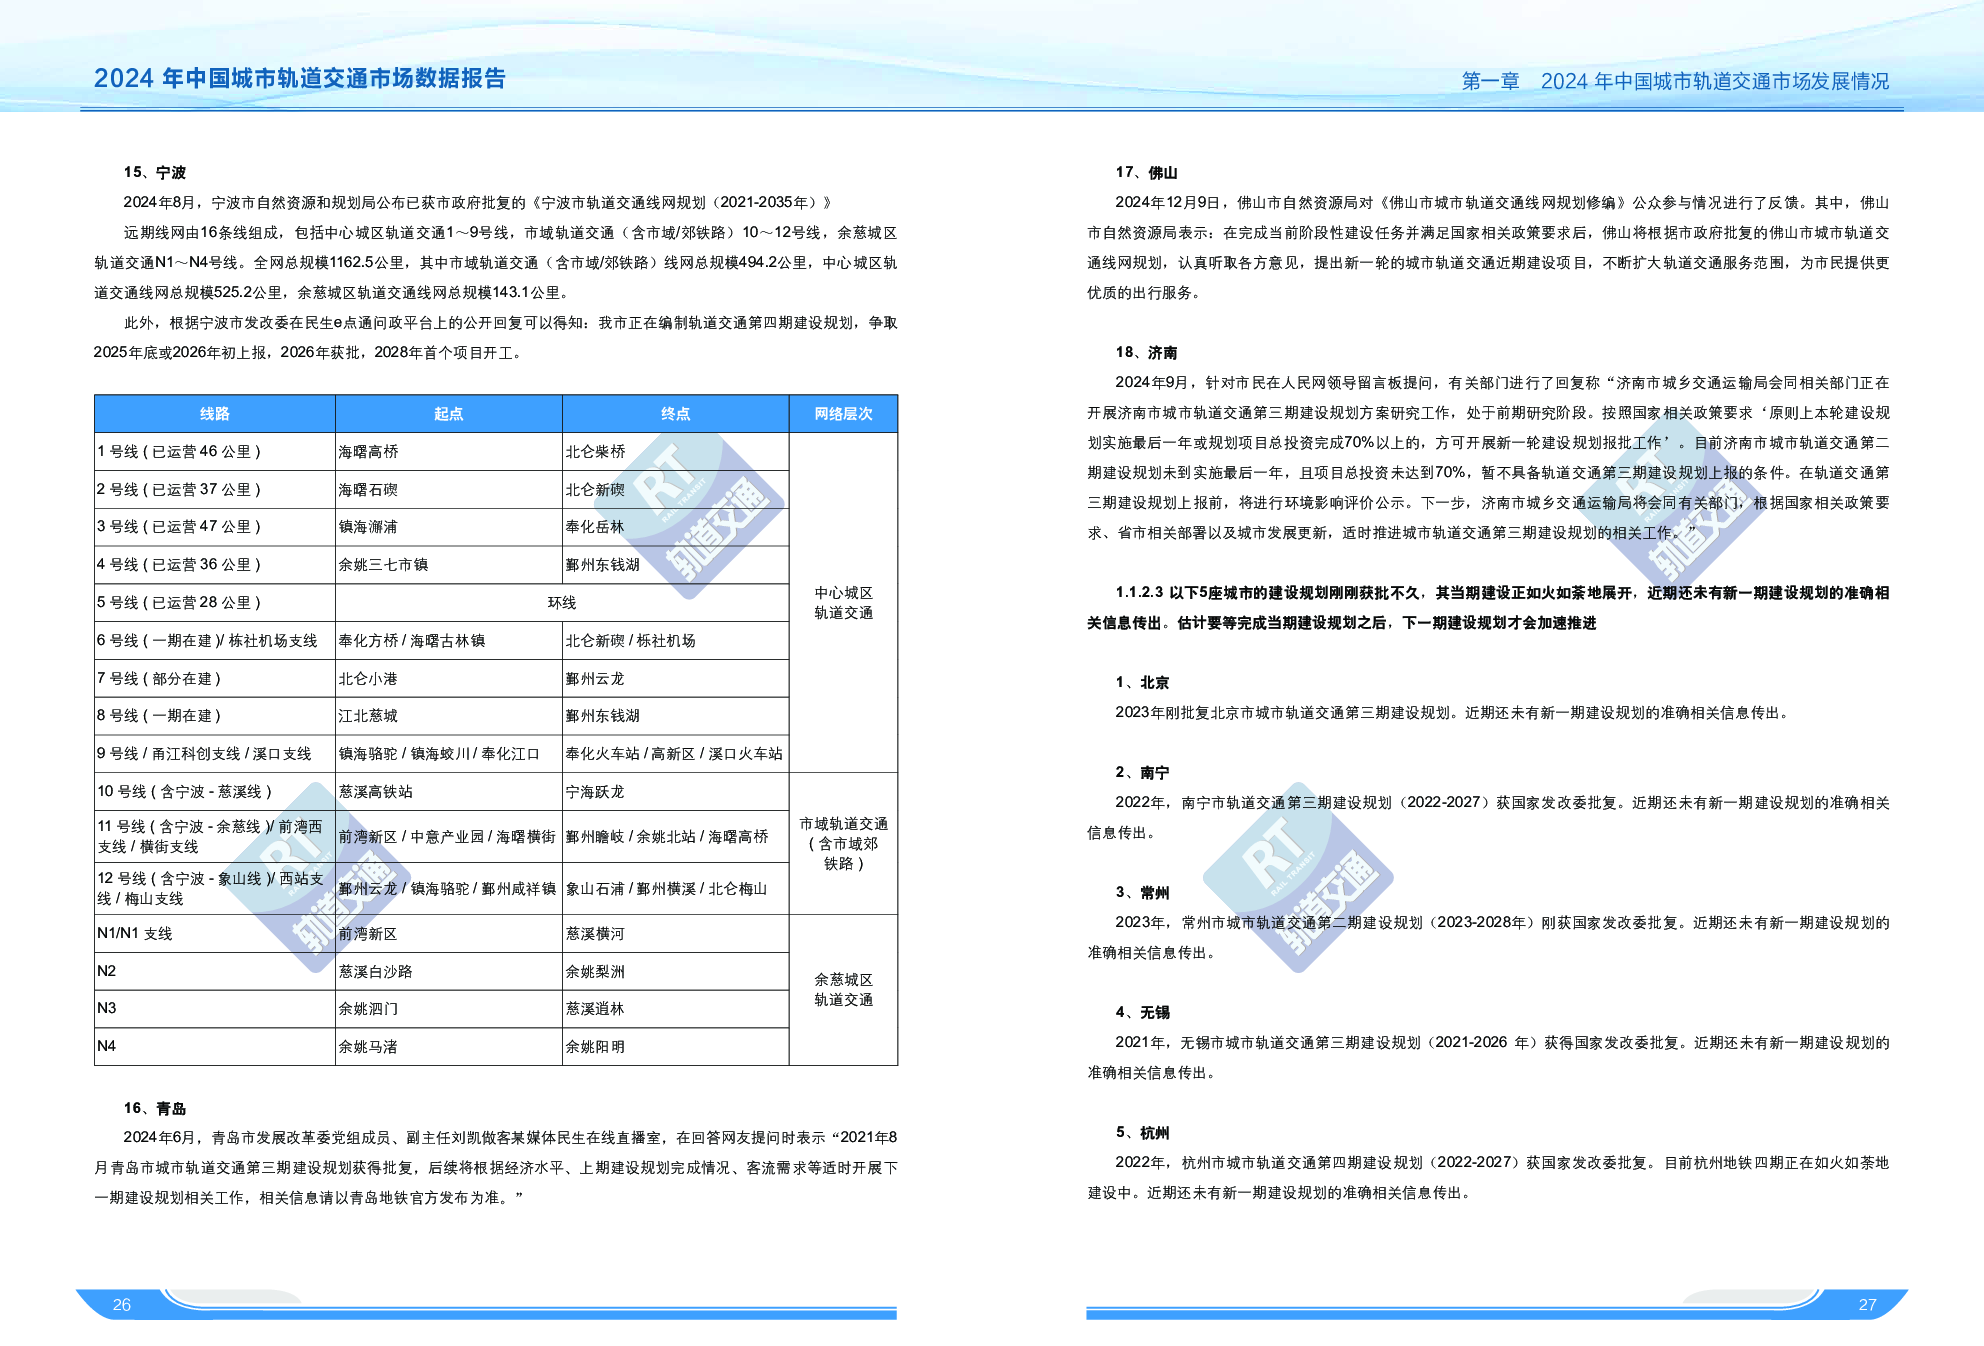Click cell '奉化火车站 / 高新区 / 溪口火车站'
This screenshot has width=1984, height=1346.
point(675,753)
